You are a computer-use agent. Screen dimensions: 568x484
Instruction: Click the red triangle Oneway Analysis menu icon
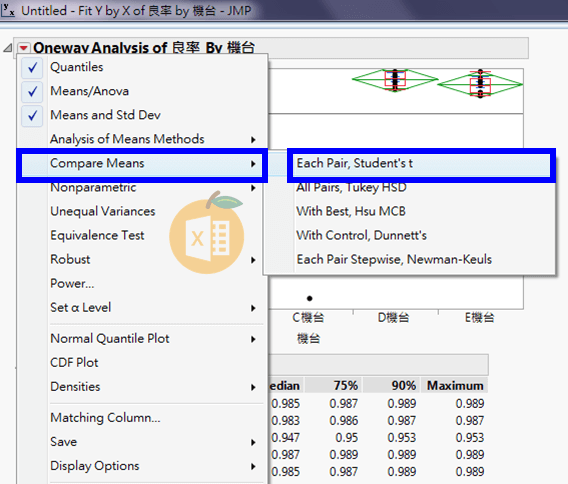24,48
